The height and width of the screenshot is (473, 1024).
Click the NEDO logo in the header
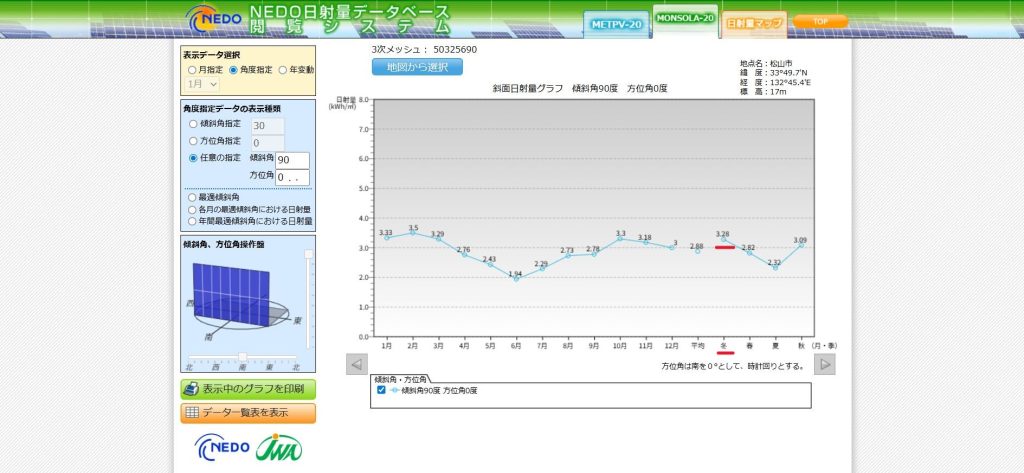pos(212,18)
